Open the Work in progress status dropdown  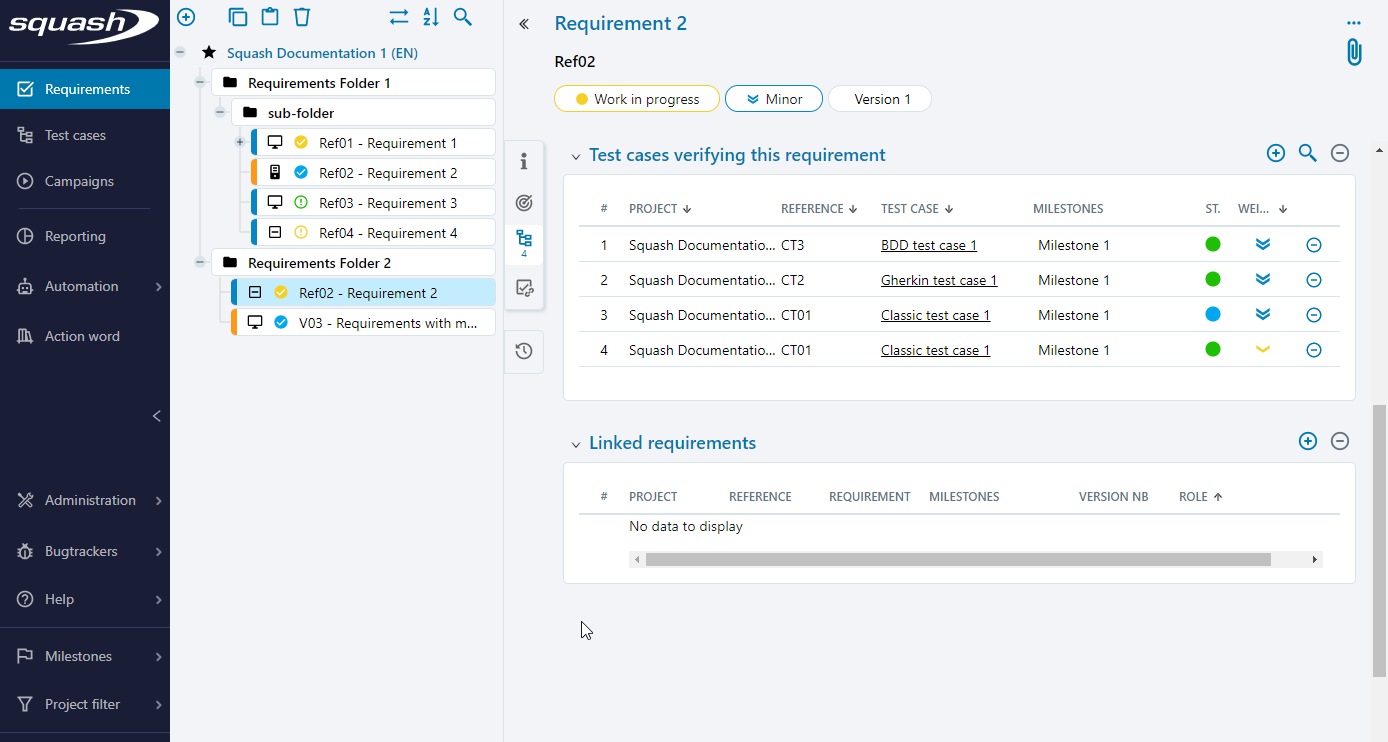(x=636, y=99)
